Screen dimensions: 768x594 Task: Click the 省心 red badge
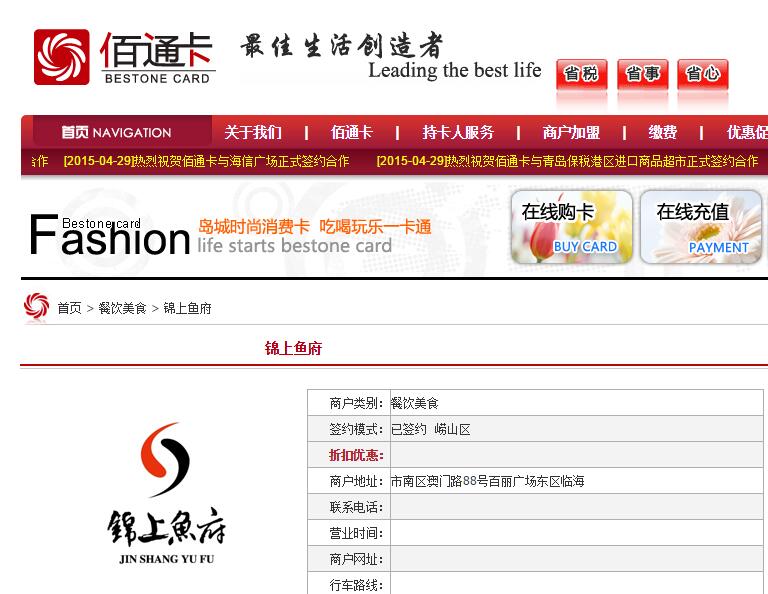702,74
